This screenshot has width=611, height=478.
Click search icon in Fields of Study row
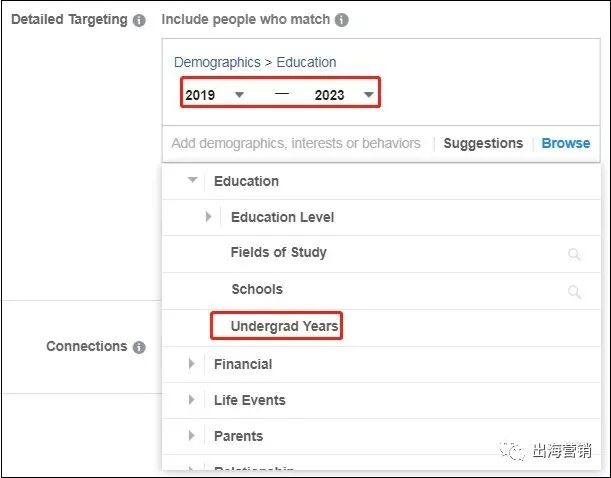pyautogui.click(x=574, y=255)
